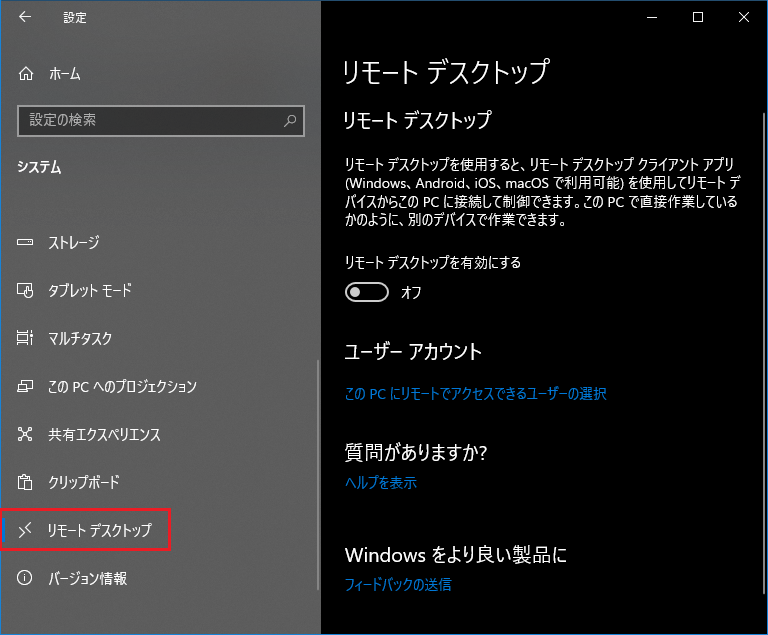Click the back arrow in title bar
Image resolution: width=768 pixels, height=635 pixels.
(x=25, y=17)
